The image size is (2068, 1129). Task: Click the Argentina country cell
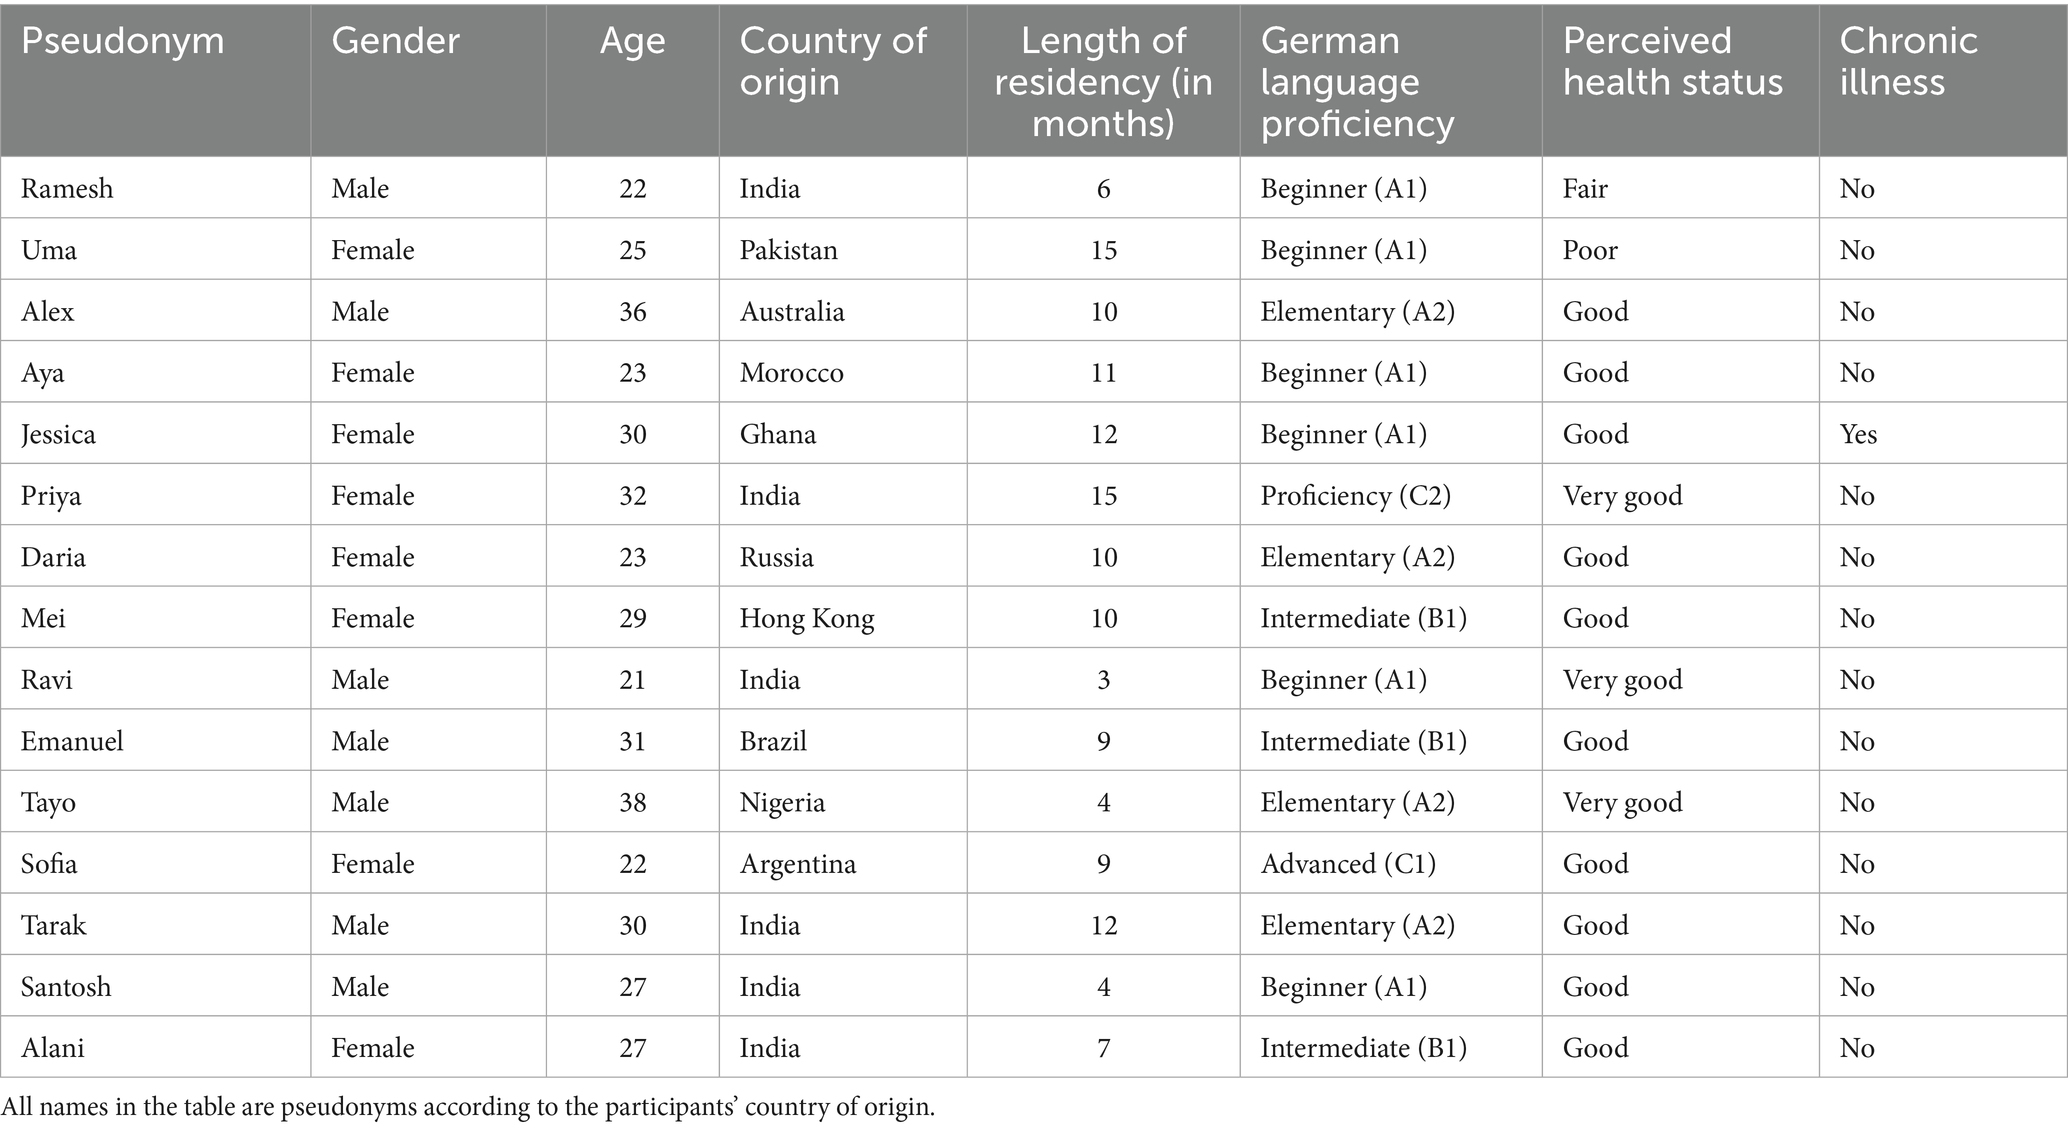point(798,864)
